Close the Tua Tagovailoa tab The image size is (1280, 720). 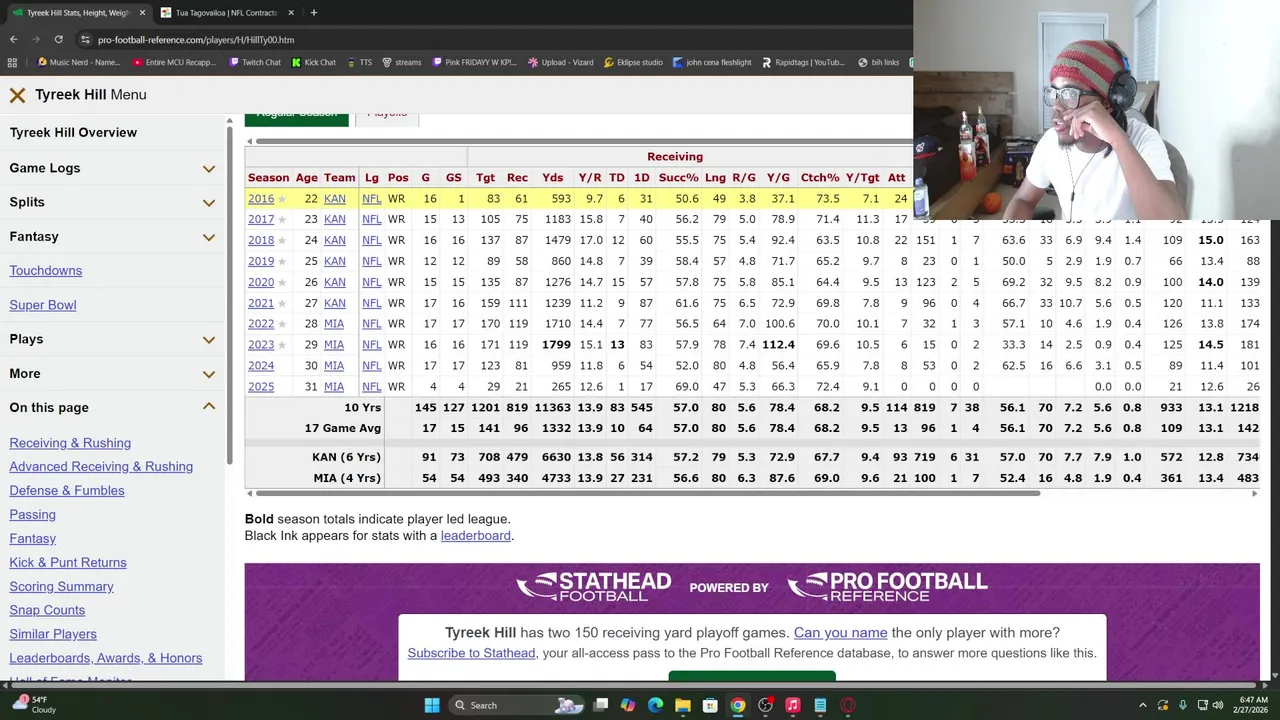click(x=291, y=12)
